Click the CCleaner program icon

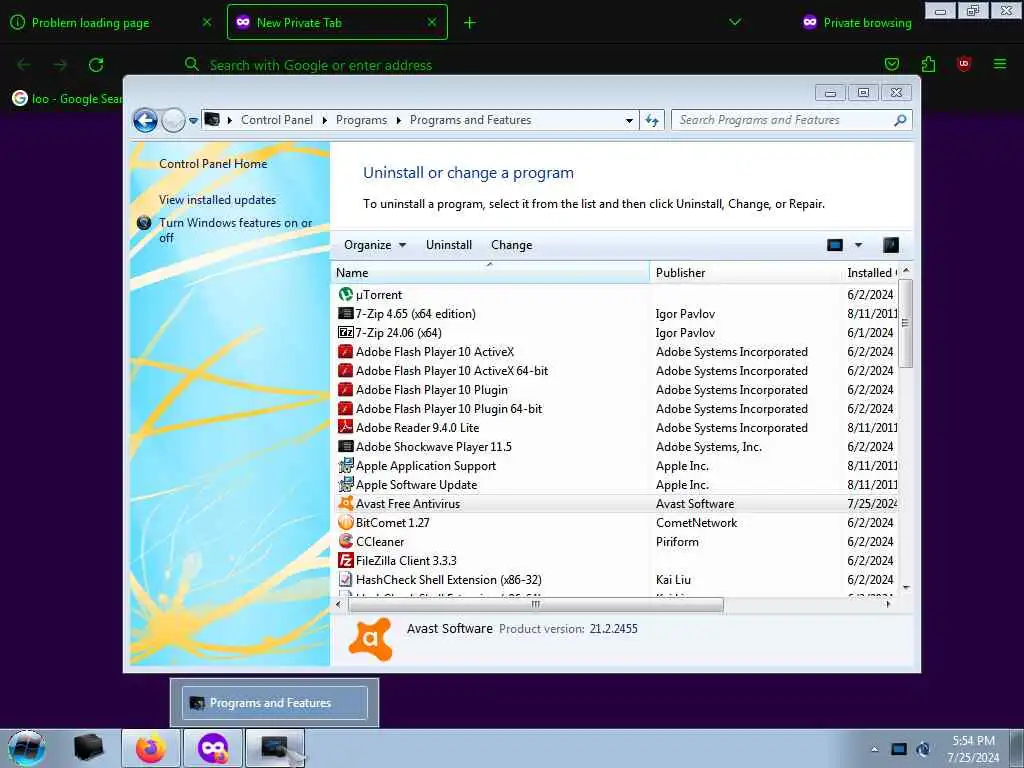click(x=345, y=541)
